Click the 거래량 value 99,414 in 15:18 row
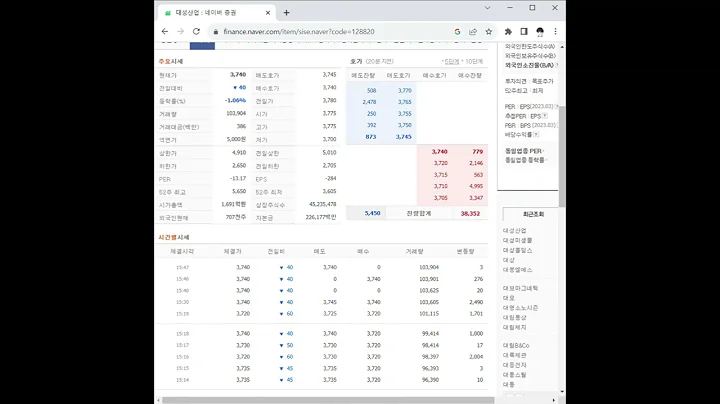 click(430, 334)
